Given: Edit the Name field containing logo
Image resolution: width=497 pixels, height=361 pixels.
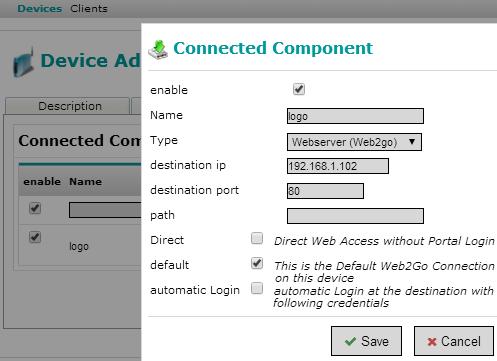Looking at the screenshot, I should pyautogui.click(x=355, y=116).
